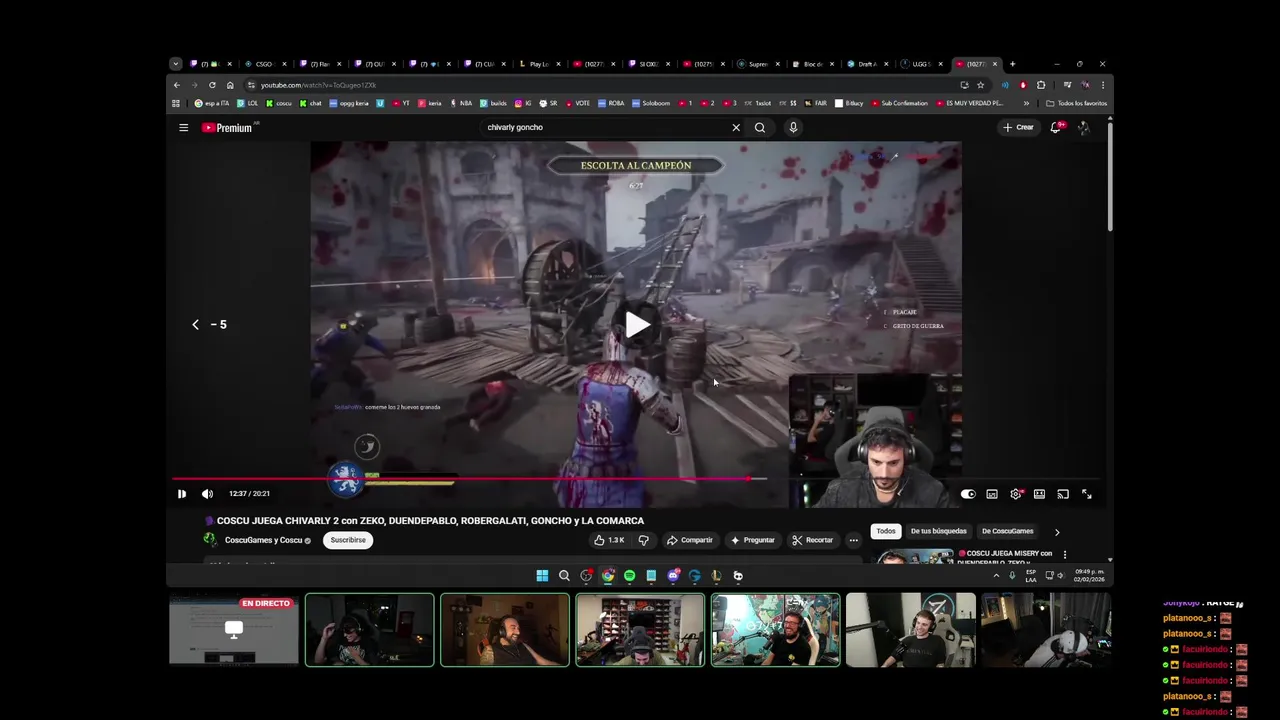The width and height of the screenshot is (1280, 720).
Task: Open Windows Start menu on taskbar
Action: 542,576
